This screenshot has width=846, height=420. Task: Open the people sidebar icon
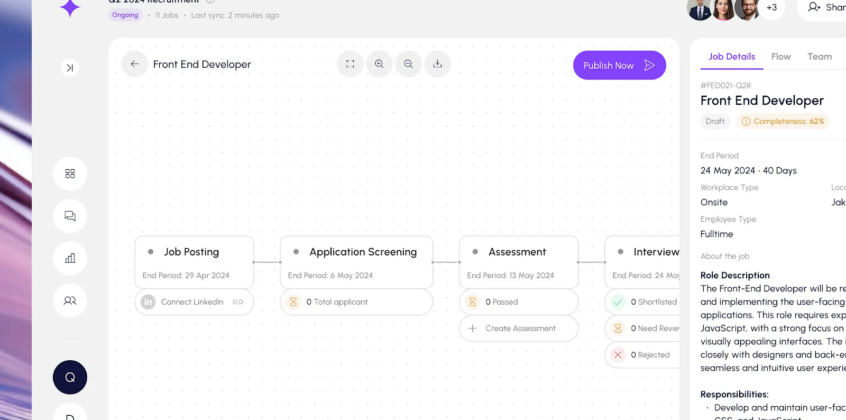70,300
